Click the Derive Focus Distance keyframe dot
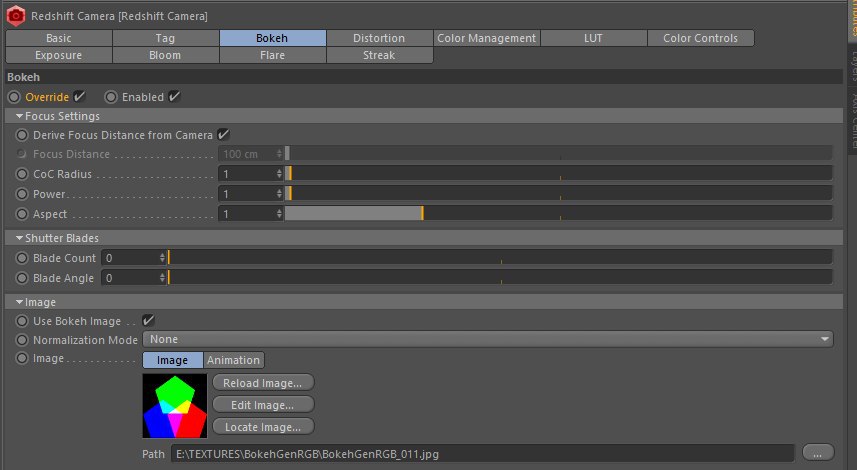This screenshot has height=470, width=857. 22,135
